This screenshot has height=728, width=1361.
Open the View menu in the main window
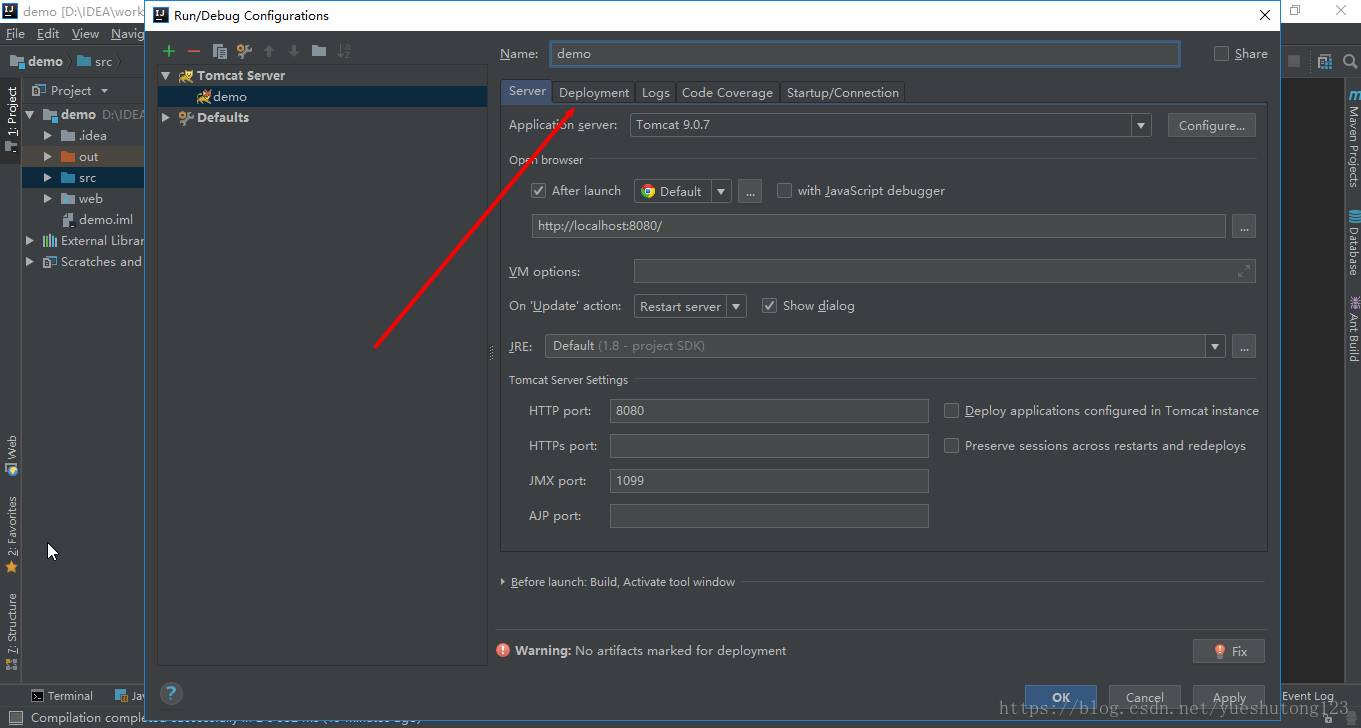(x=86, y=34)
